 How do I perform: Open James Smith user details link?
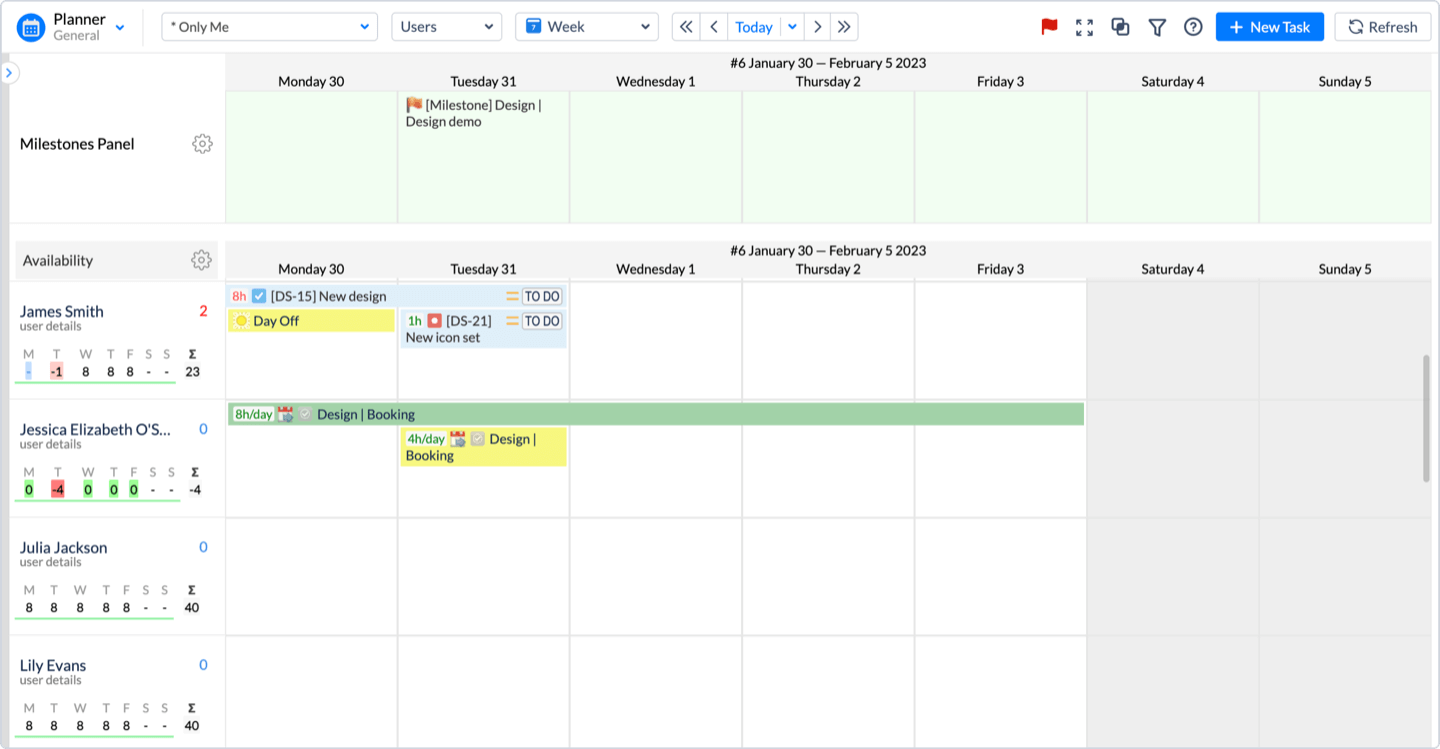coord(50,327)
